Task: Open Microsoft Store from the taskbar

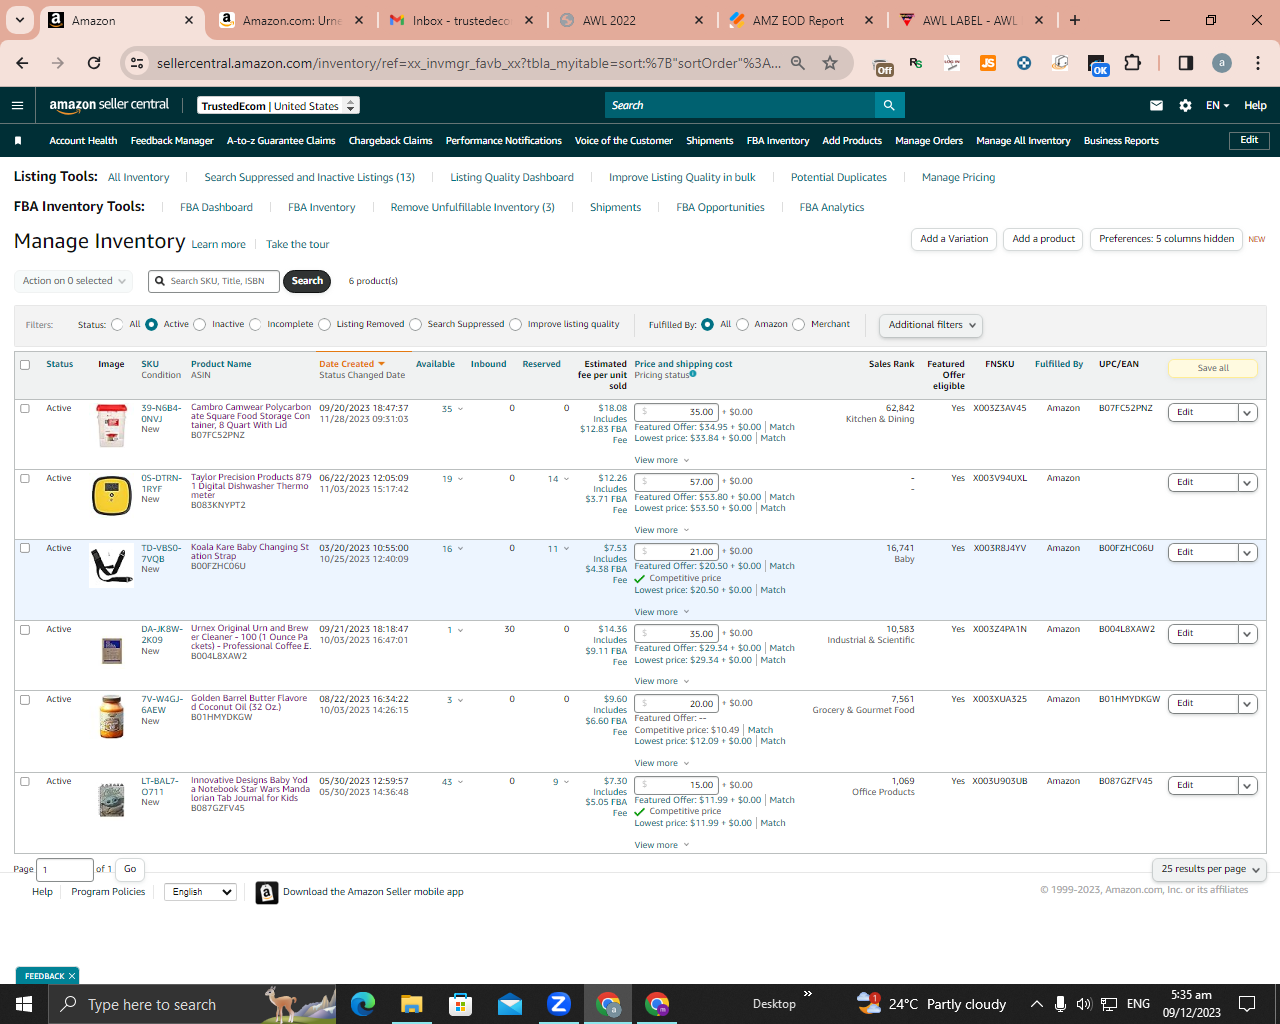Action: click(x=461, y=1003)
